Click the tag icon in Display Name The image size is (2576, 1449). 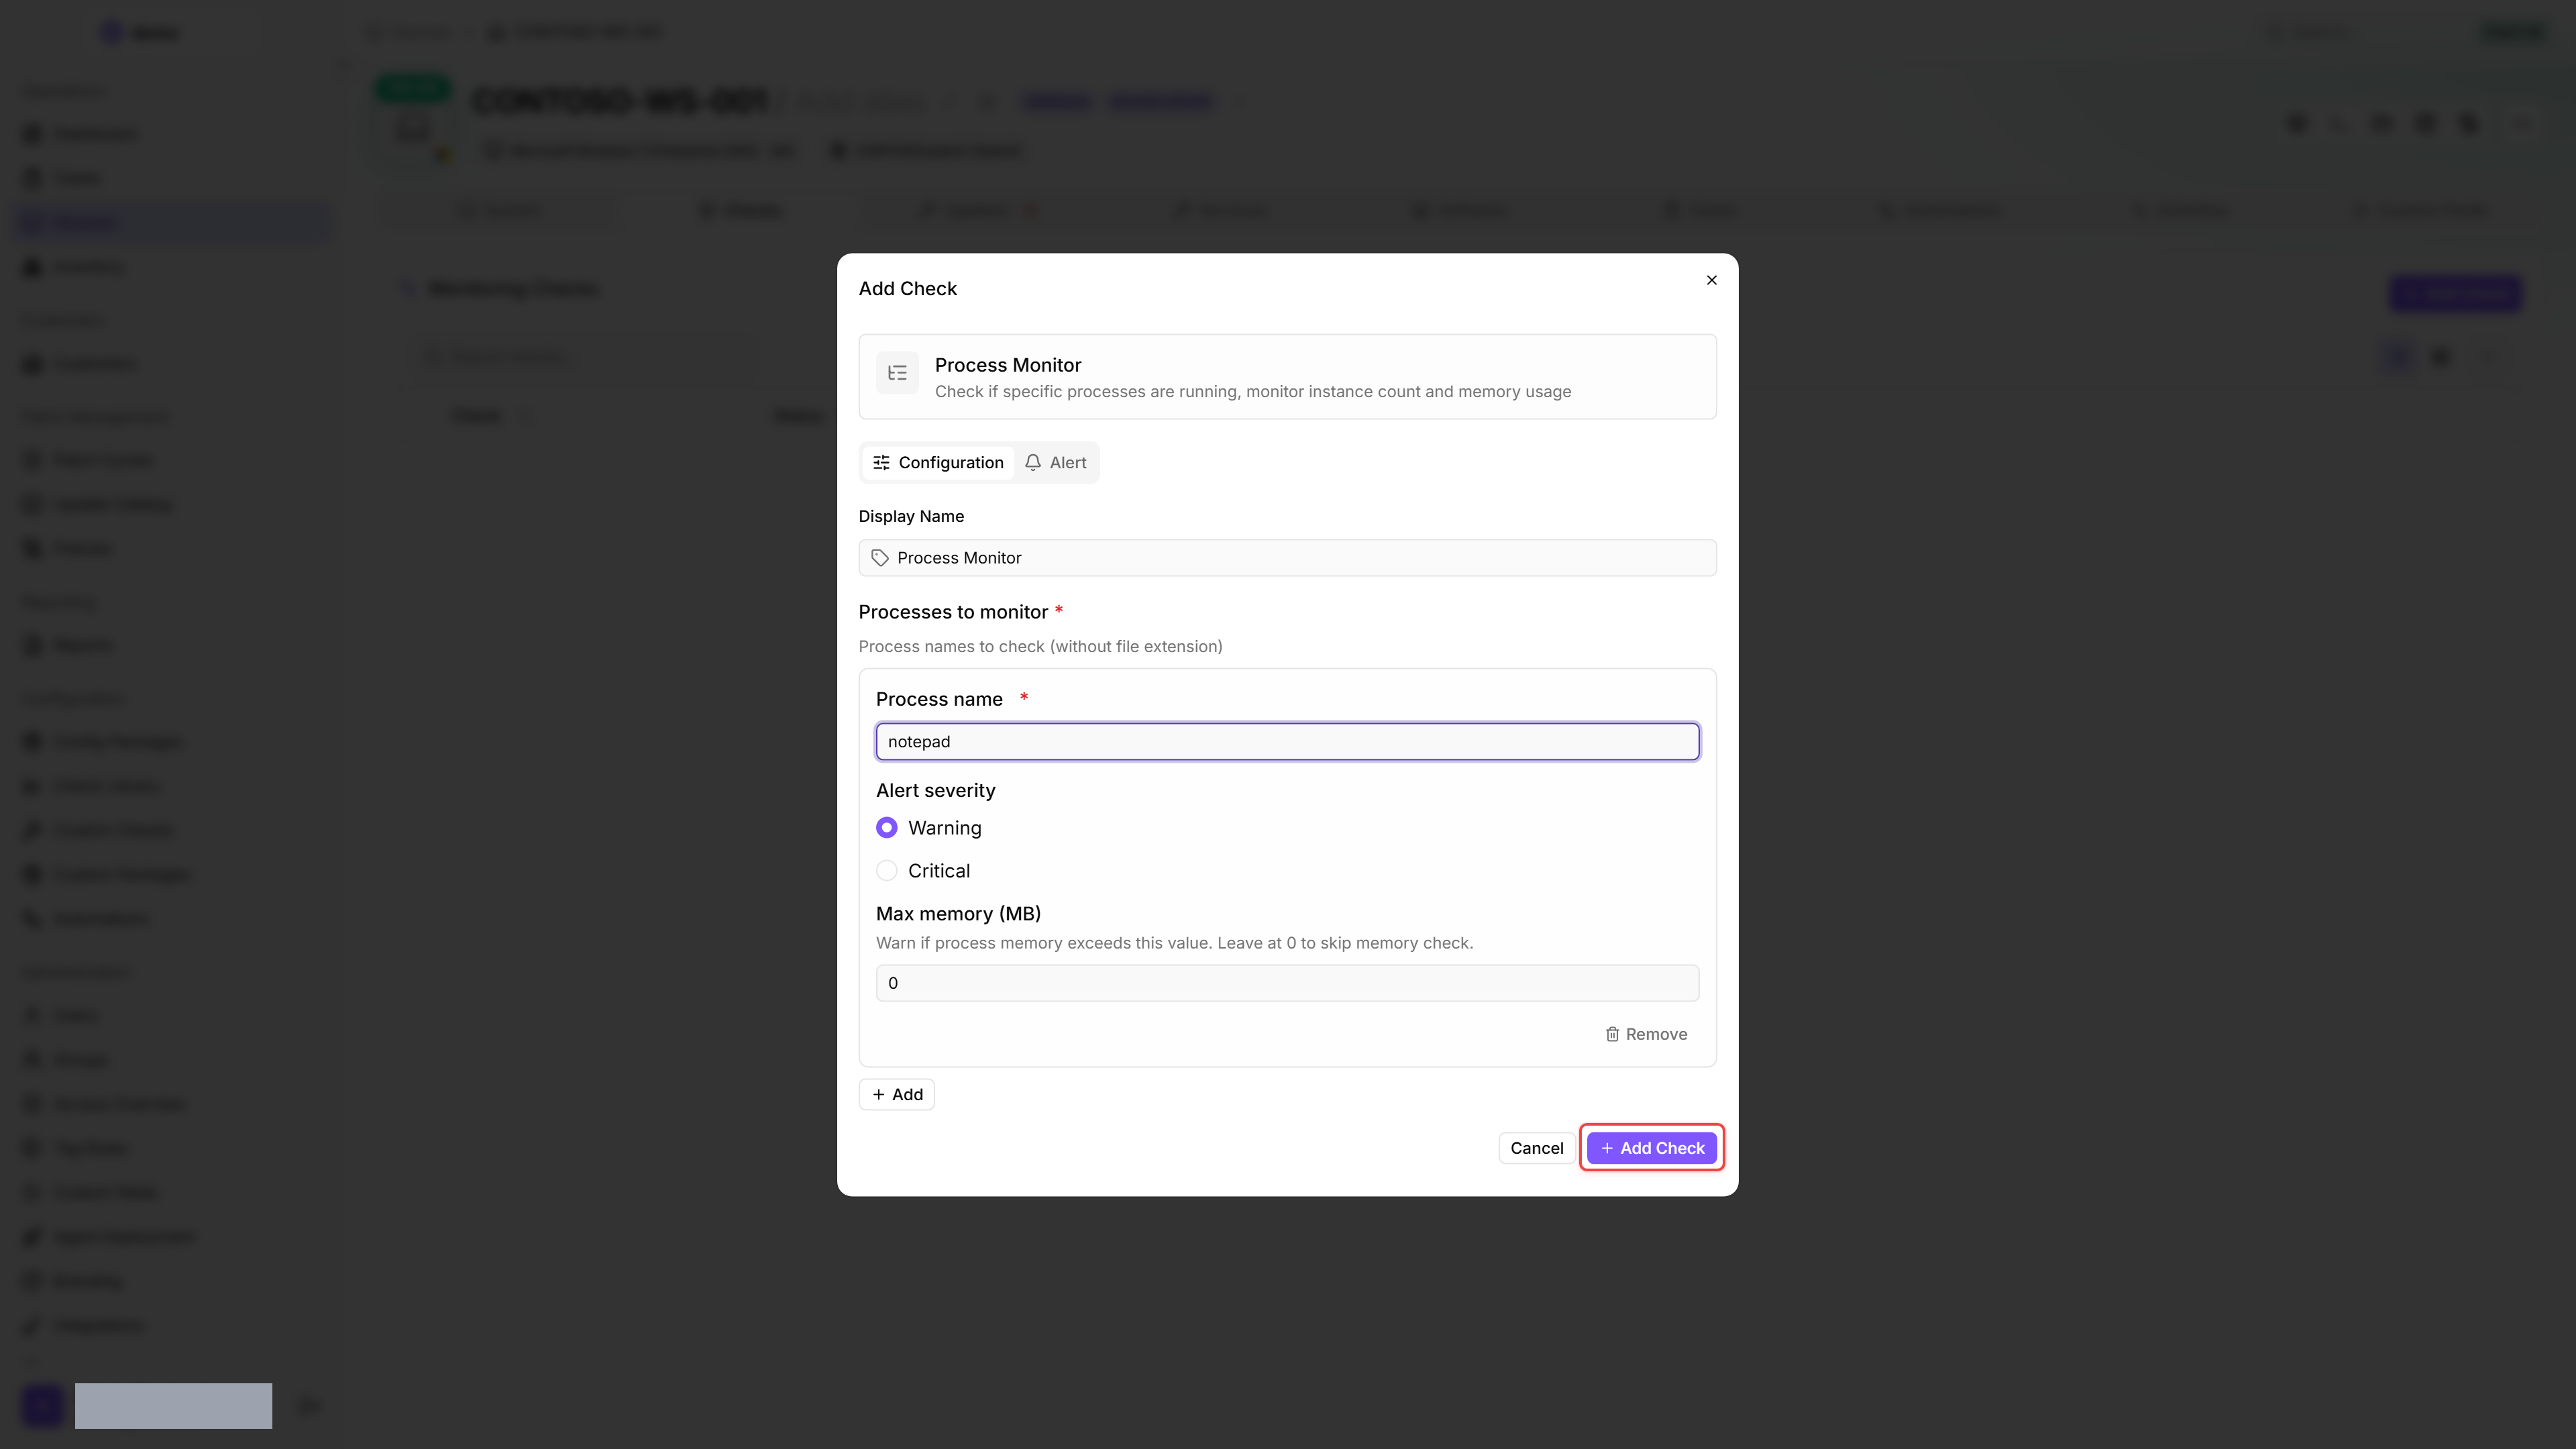pos(880,558)
